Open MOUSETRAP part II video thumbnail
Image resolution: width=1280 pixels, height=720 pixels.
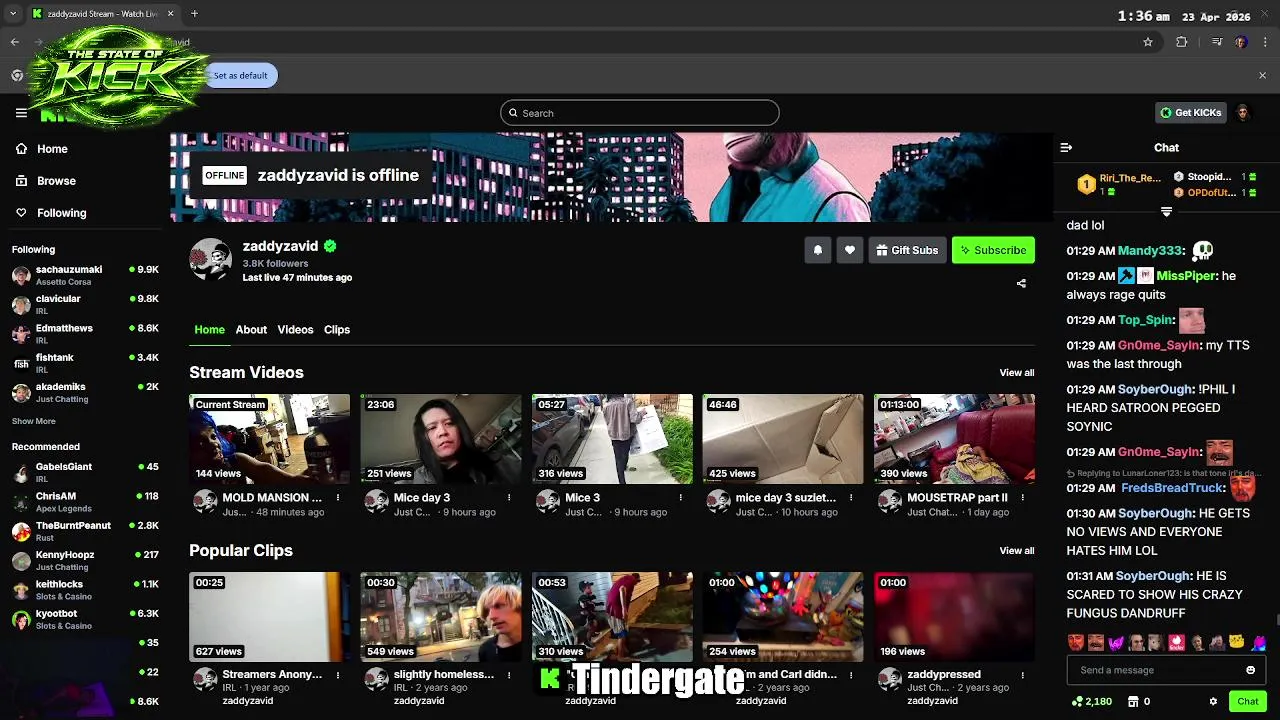(x=954, y=439)
